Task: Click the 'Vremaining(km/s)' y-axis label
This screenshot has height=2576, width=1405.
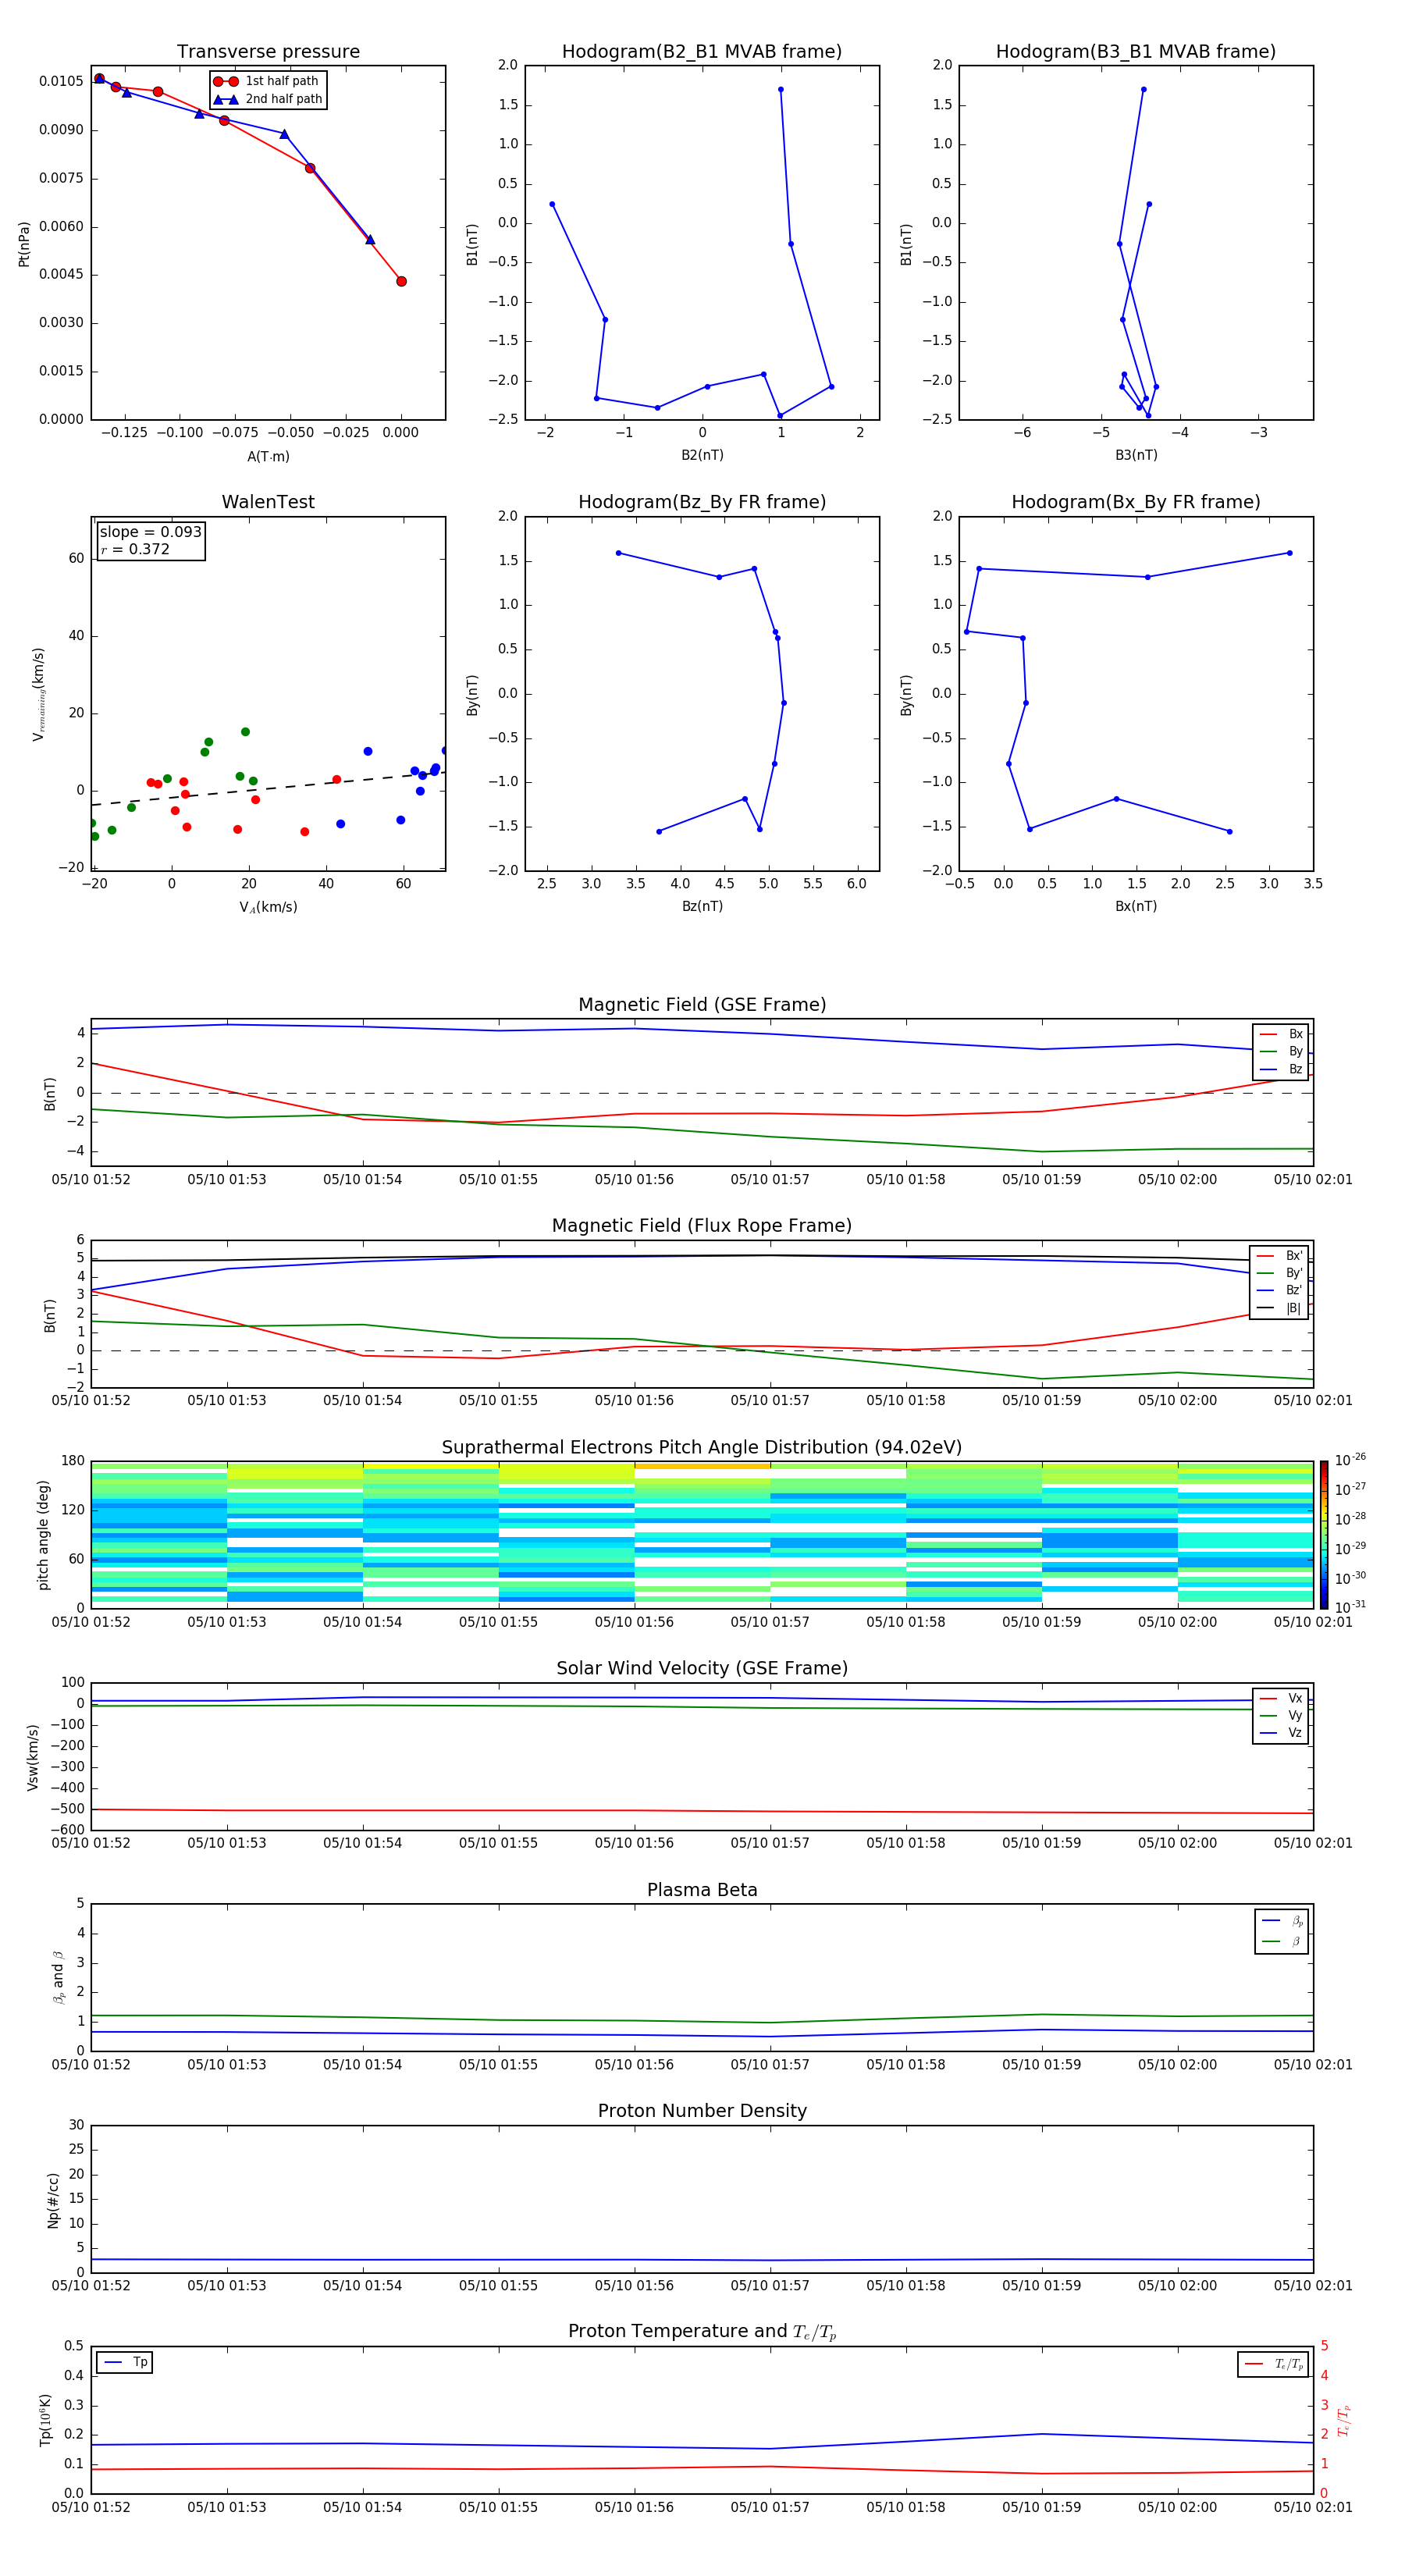Action: click(39, 694)
